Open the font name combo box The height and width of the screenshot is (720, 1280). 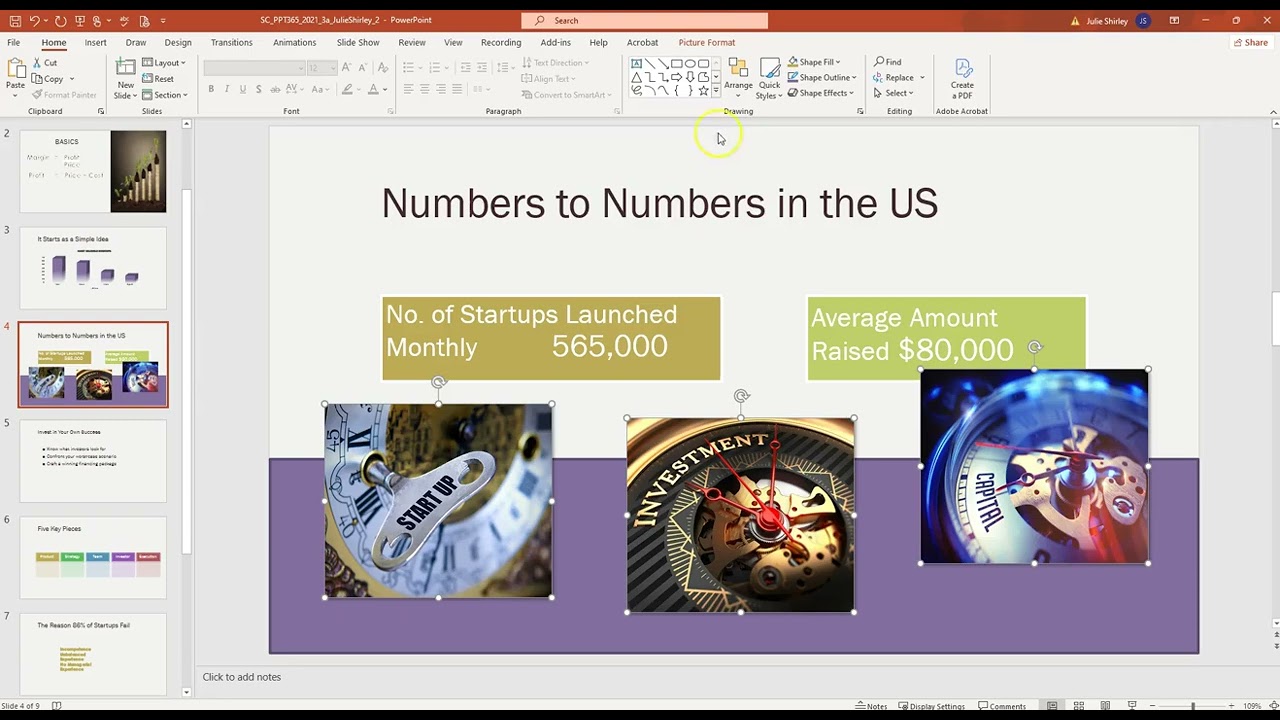click(x=254, y=68)
